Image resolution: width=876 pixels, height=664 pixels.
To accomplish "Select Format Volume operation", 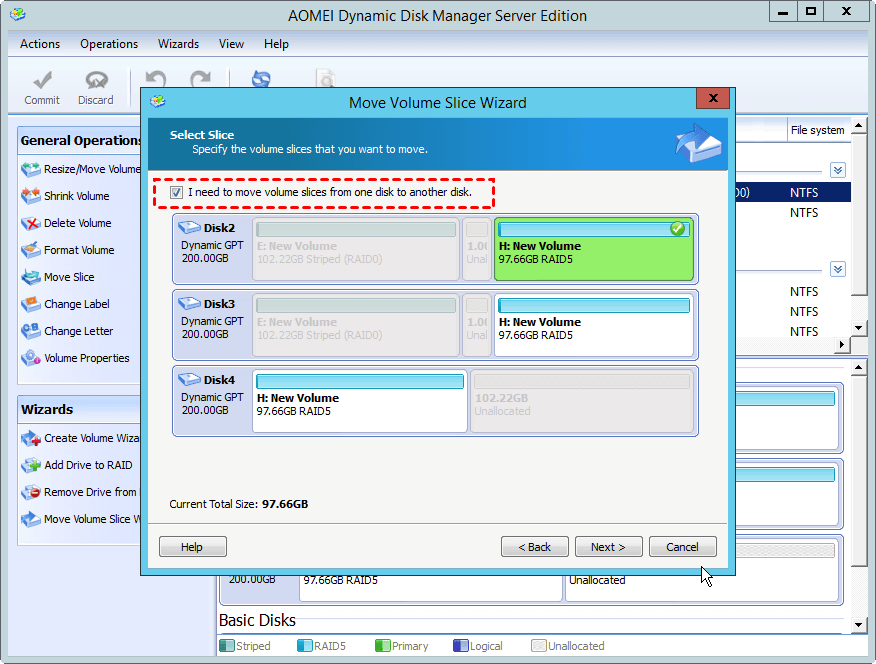I will tap(68, 250).
